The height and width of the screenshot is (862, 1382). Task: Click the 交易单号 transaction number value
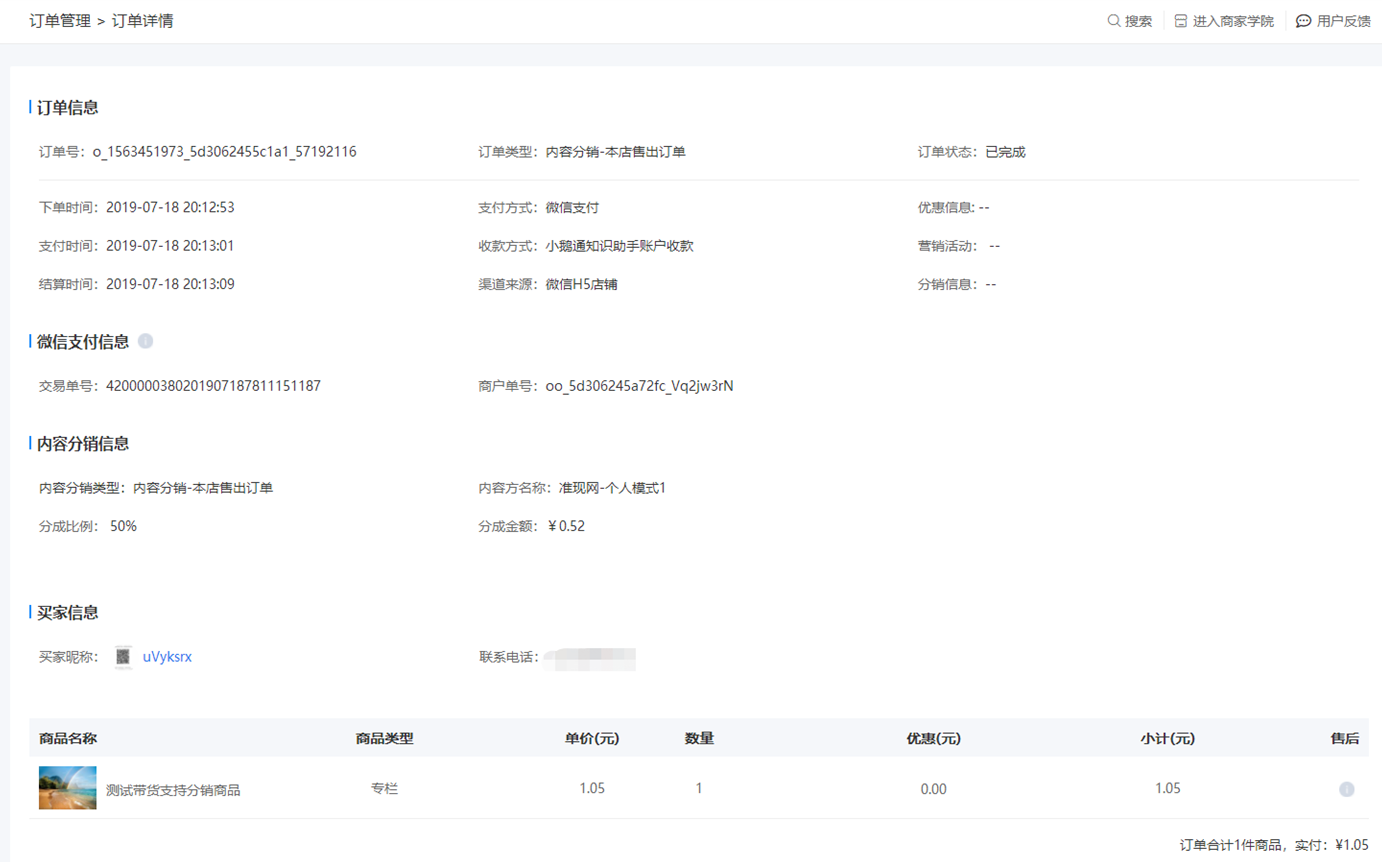pos(213,386)
